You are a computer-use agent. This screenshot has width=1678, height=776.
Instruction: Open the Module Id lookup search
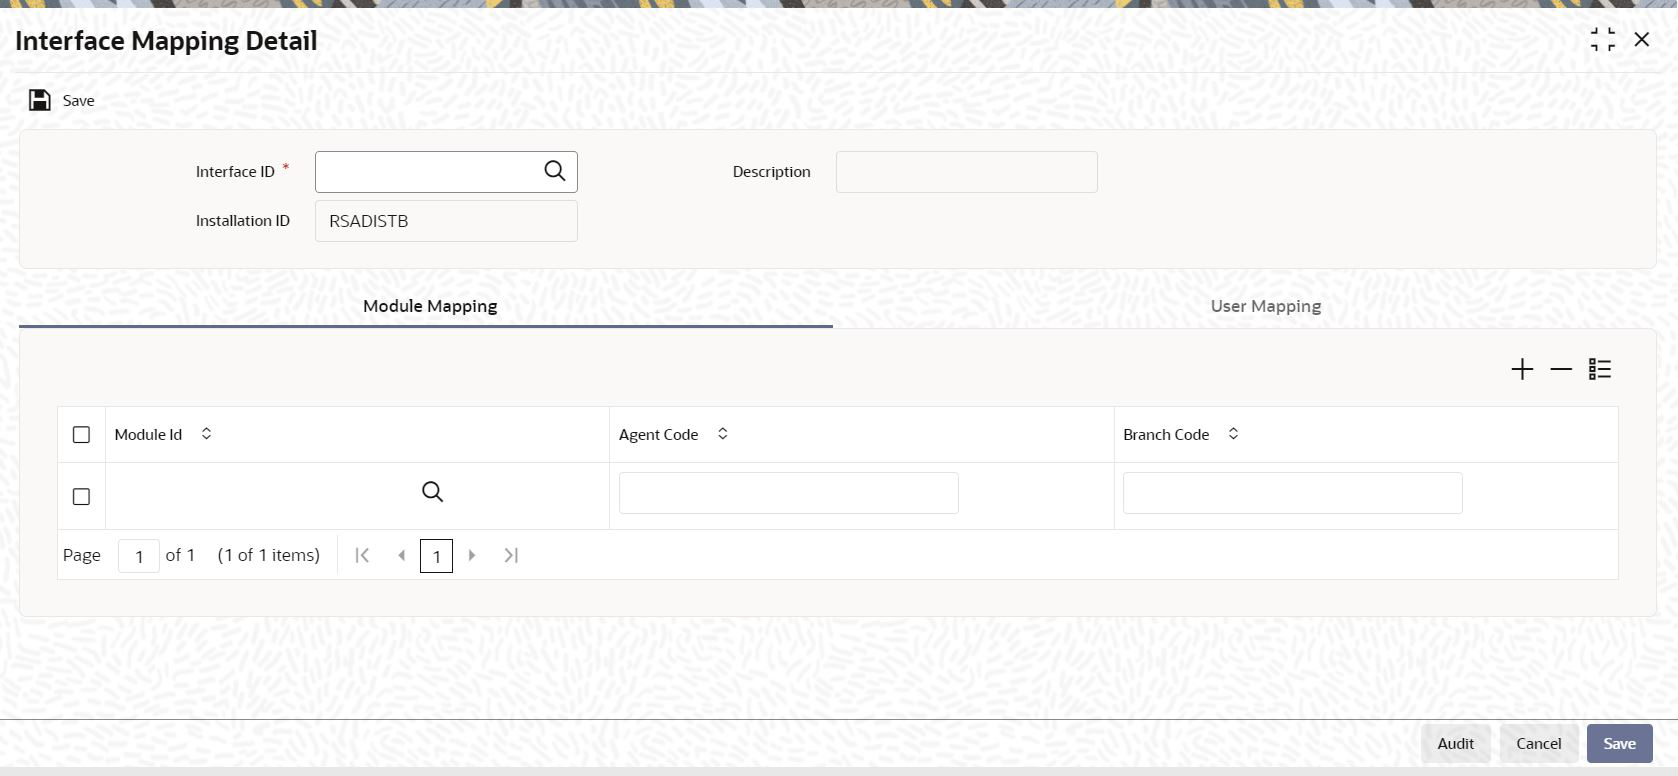[x=432, y=492]
